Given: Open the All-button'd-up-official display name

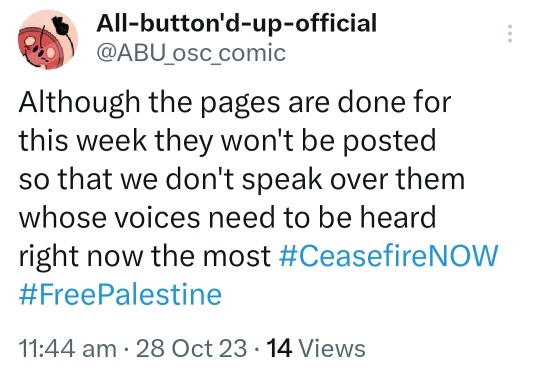Looking at the screenshot, I should tap(237, 23).
